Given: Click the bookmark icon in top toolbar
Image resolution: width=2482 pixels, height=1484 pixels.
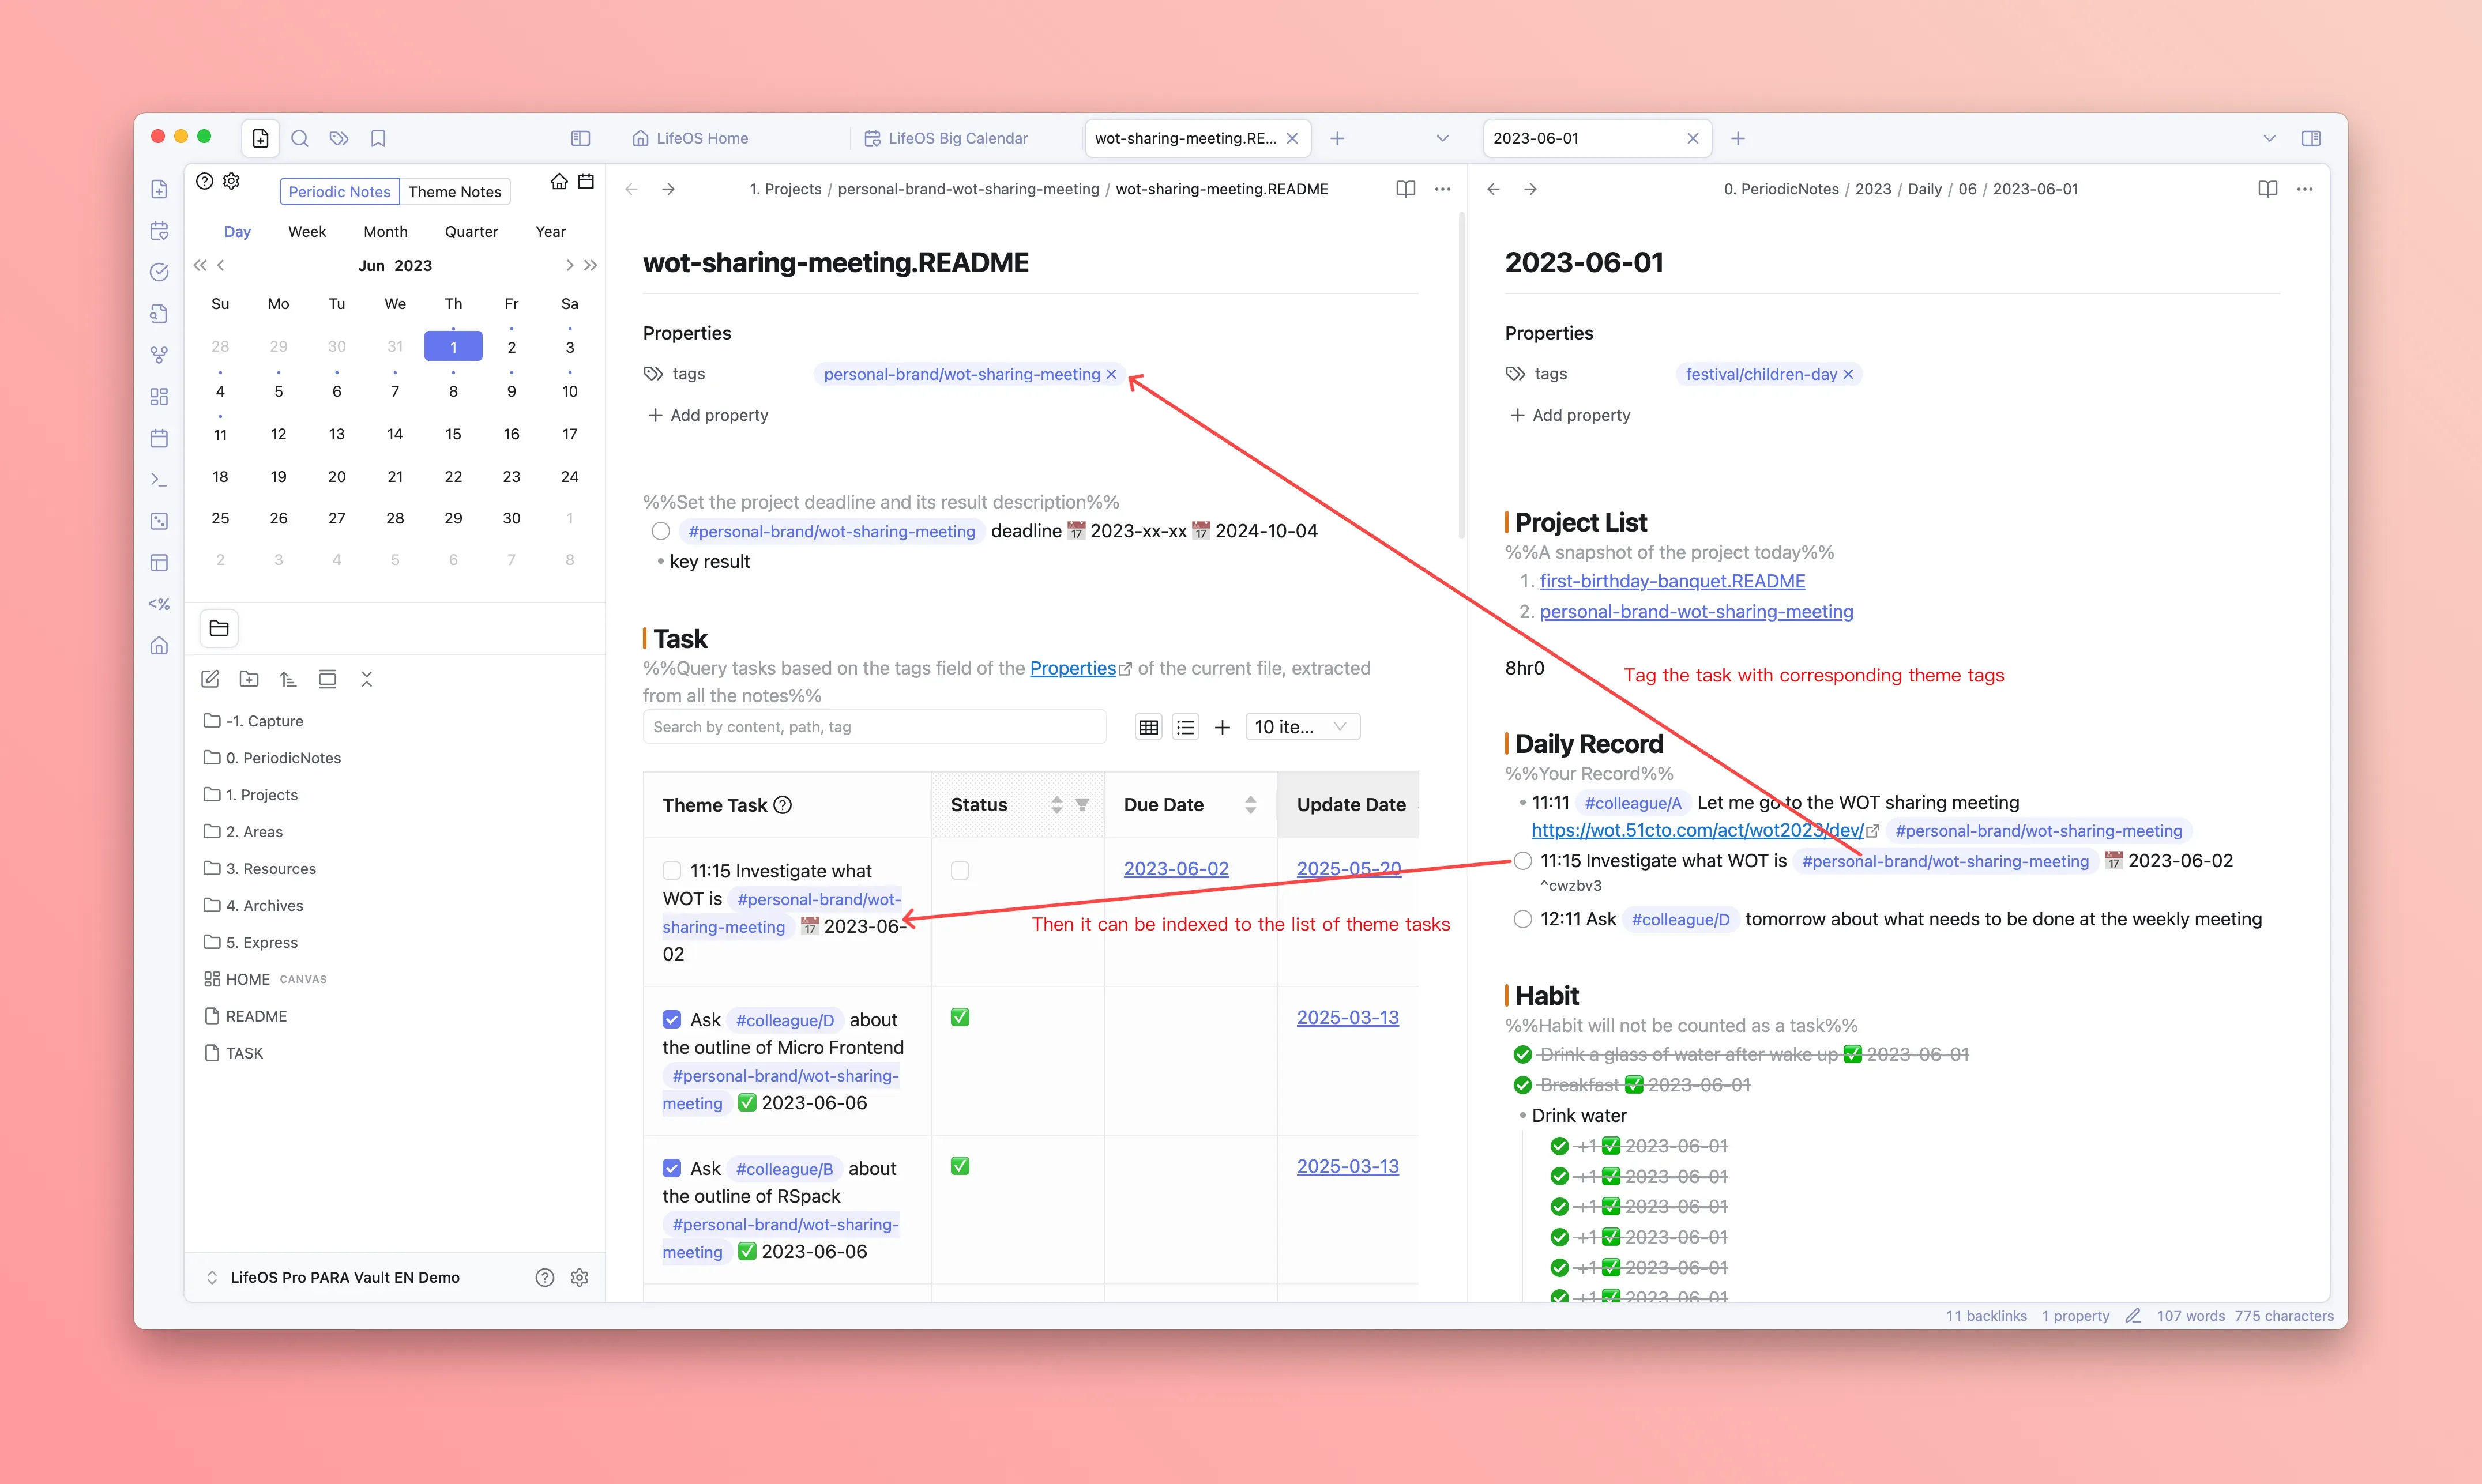Looking at the screenshot, I should point(378,138).
